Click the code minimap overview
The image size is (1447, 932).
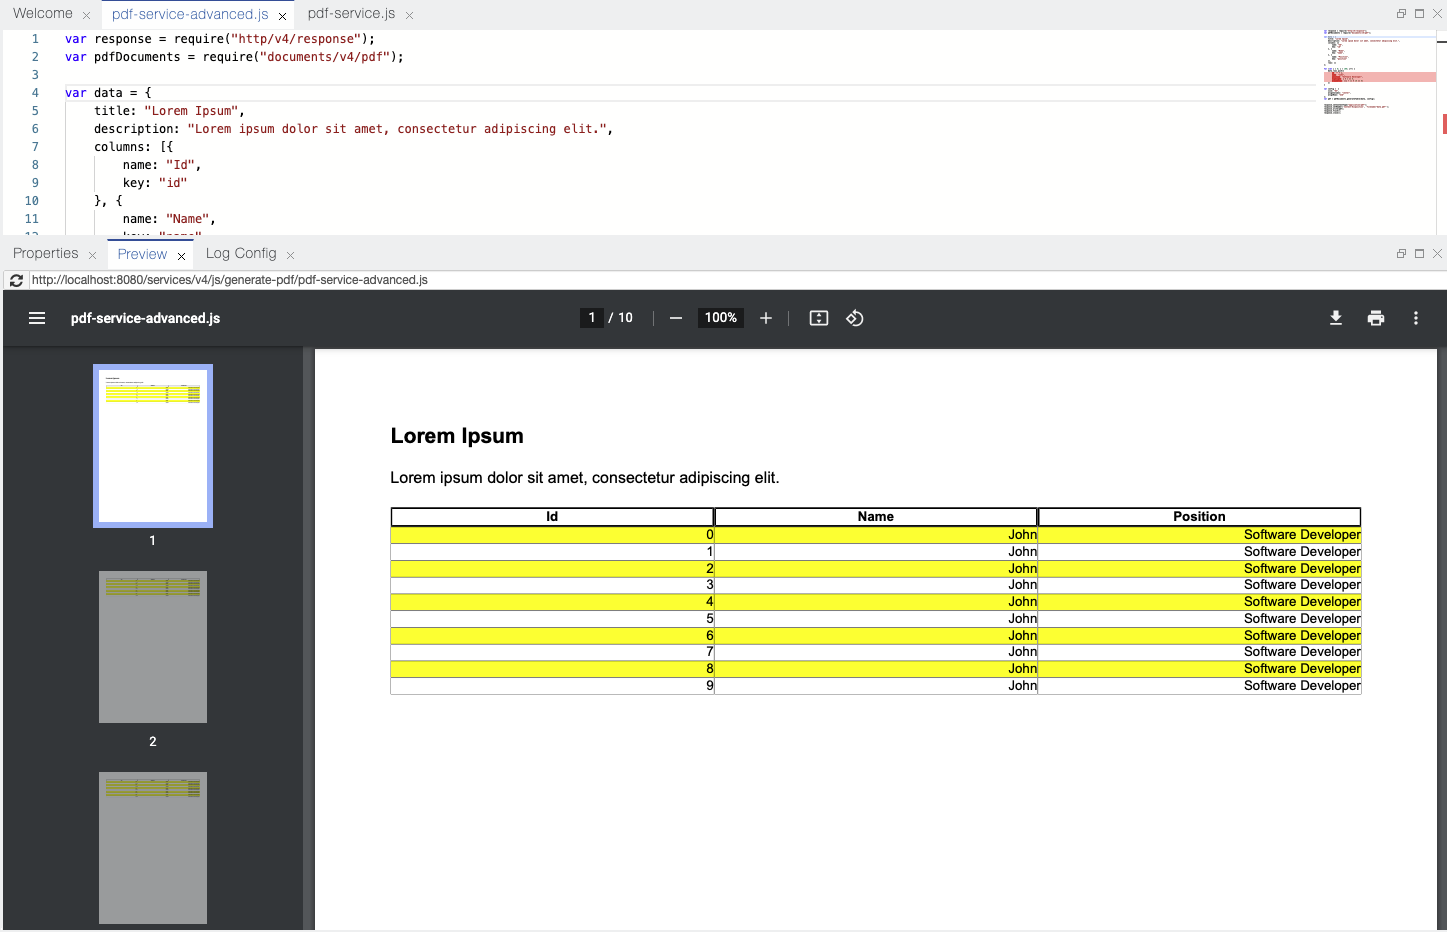1380,72
